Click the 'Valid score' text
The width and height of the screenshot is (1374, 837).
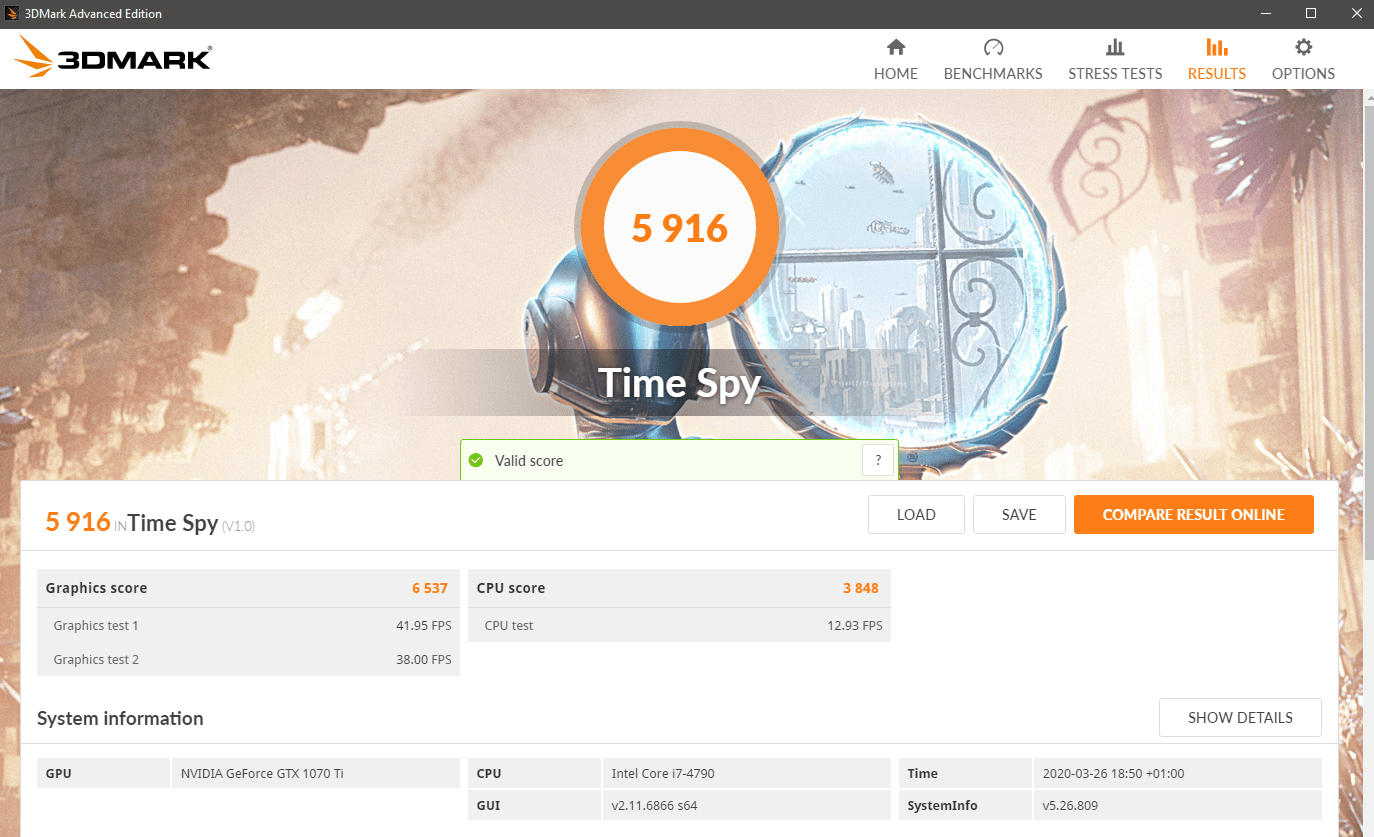tap(529, 461)
